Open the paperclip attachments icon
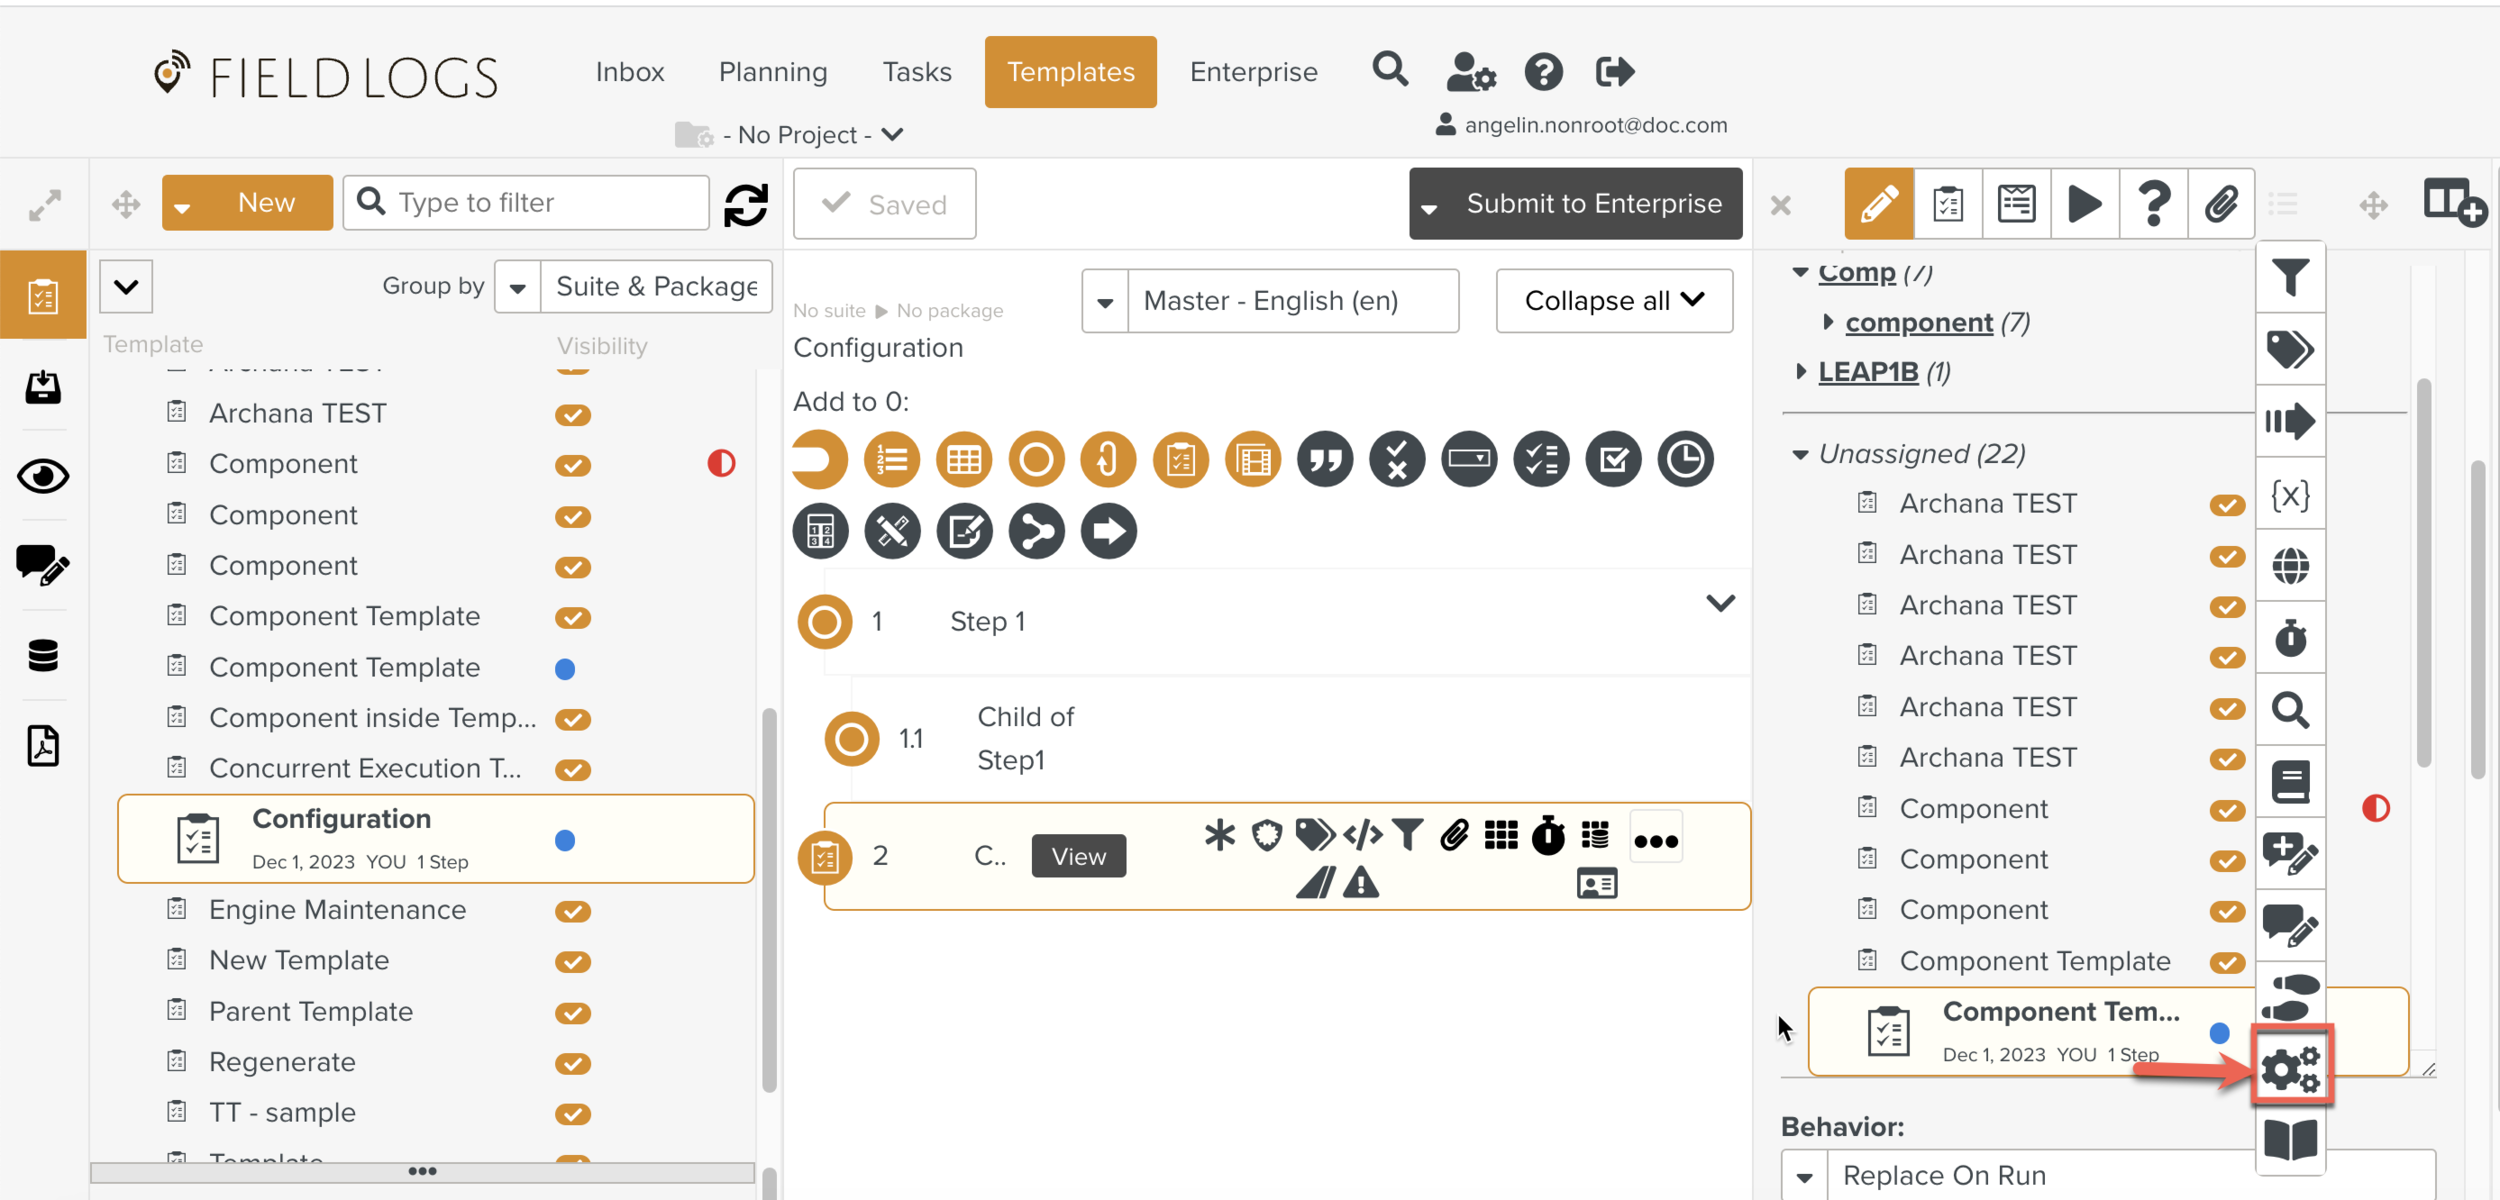The width and height of the screenshot is (2500, 1200). 2221,204
